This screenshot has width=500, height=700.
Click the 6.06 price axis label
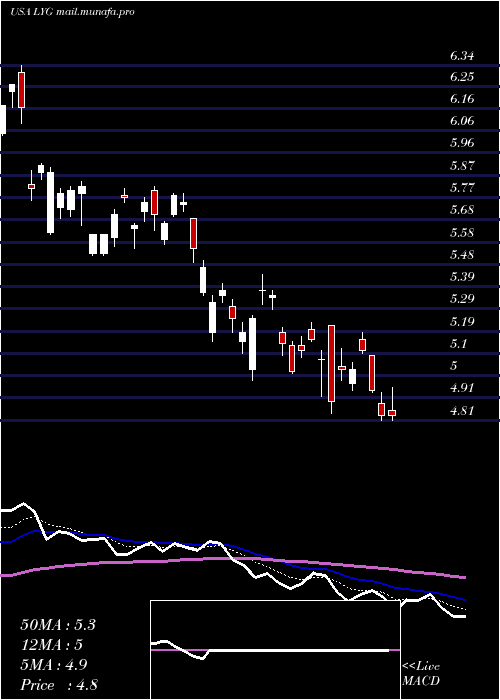pos(462,121)
